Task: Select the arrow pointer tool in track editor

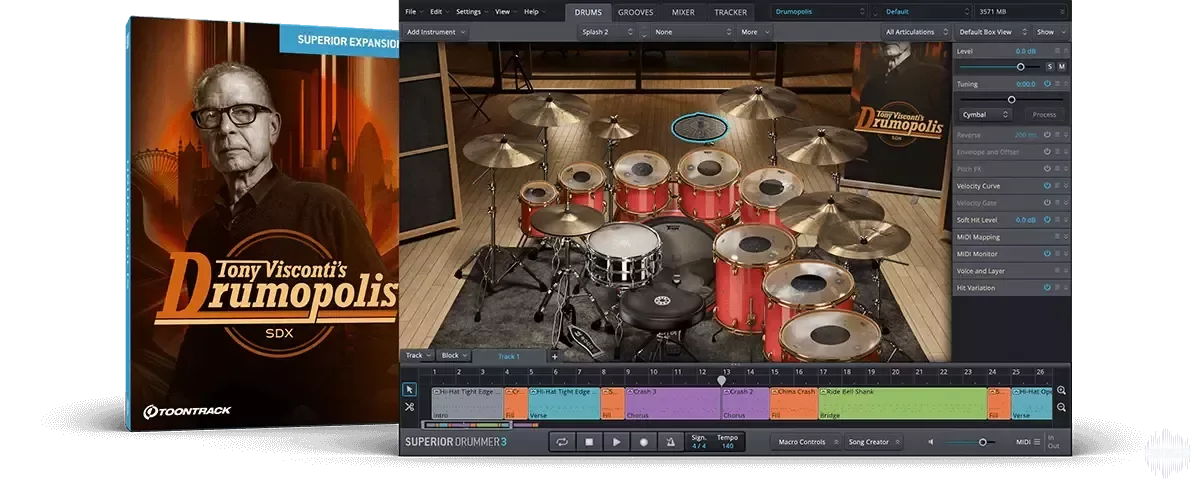Action: pos(410,389)
